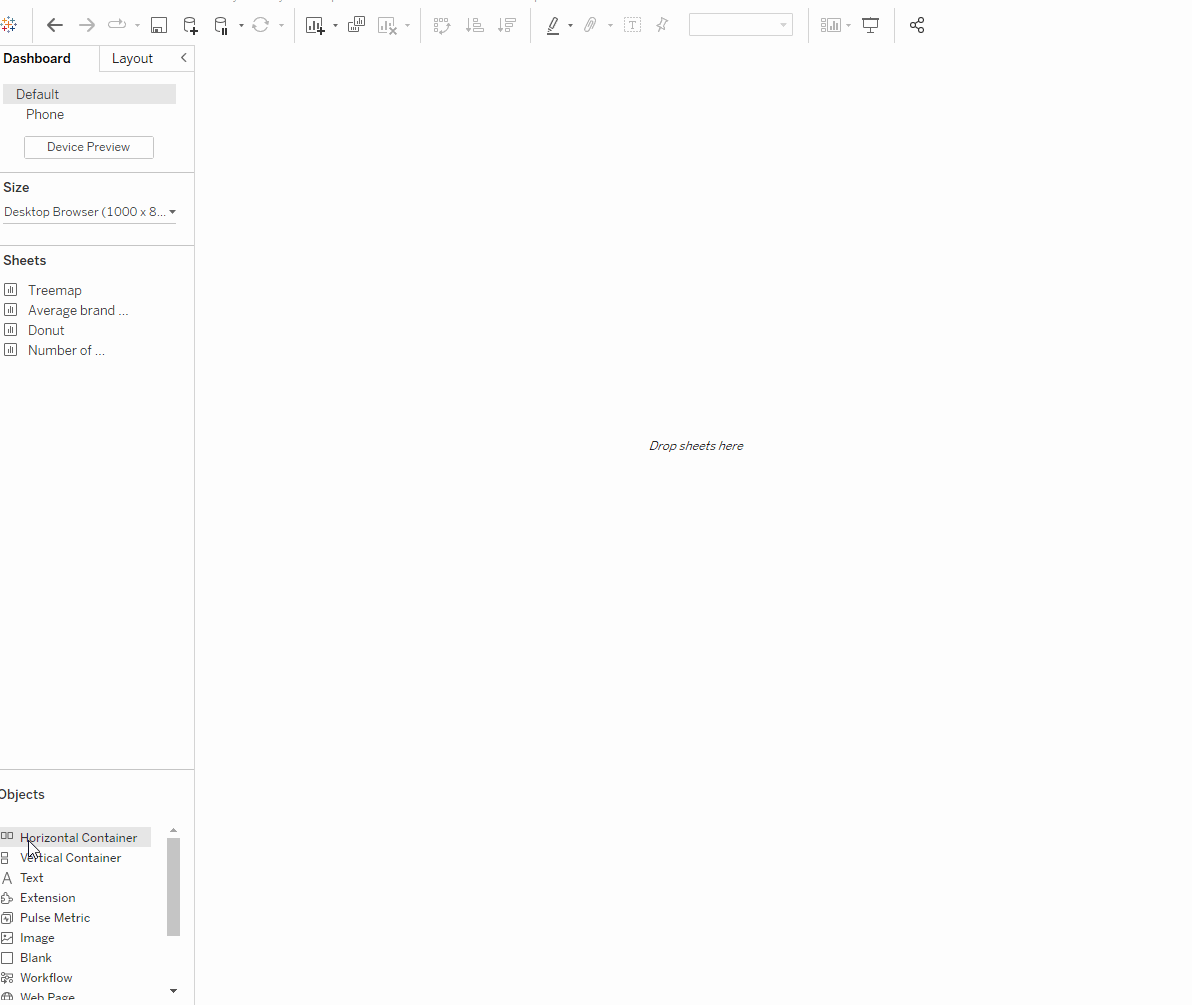Open the Clear Sheet dropdown arrow
1192x1005 pixels.
[407, 26]
